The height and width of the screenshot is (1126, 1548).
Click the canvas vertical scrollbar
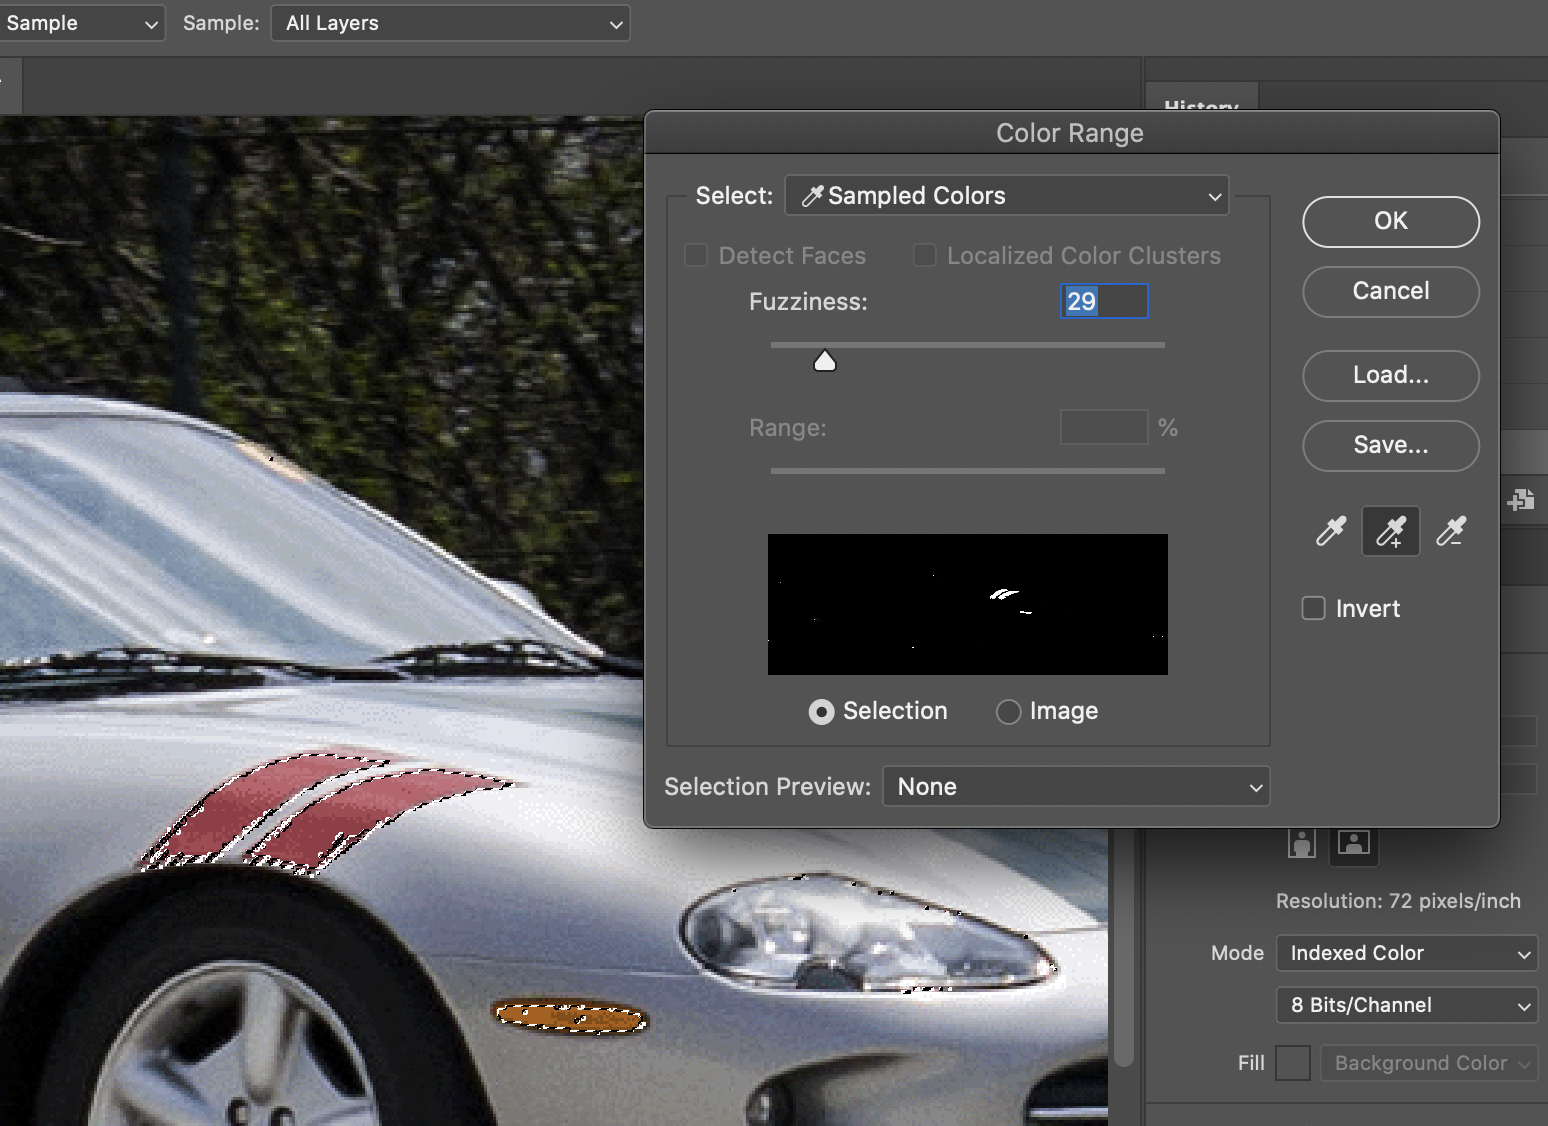pos(1124,950)
